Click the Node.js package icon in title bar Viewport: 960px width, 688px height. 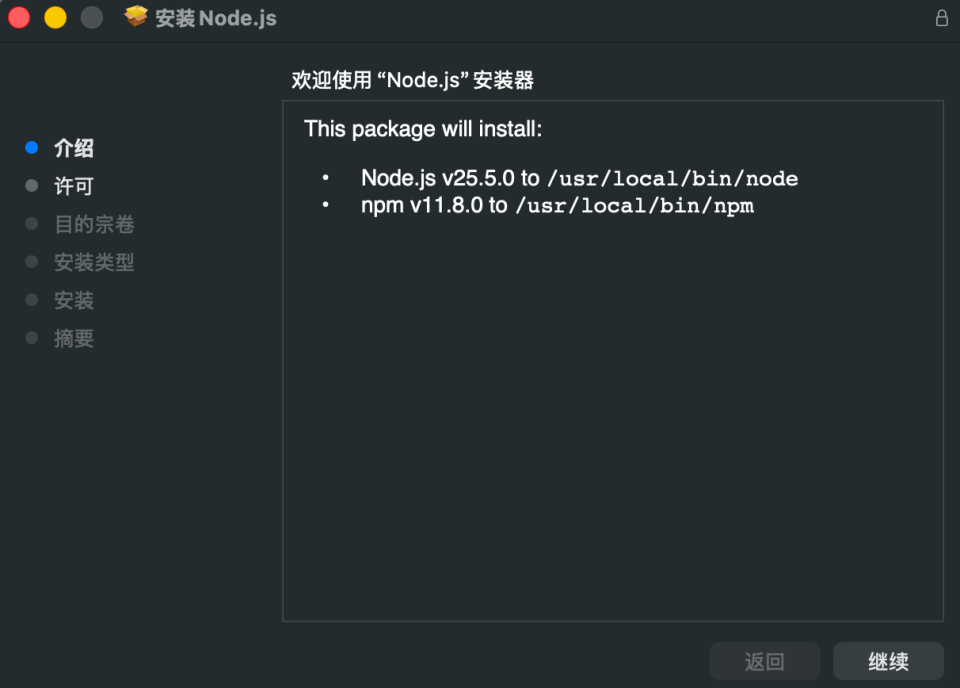pos(135,17)
